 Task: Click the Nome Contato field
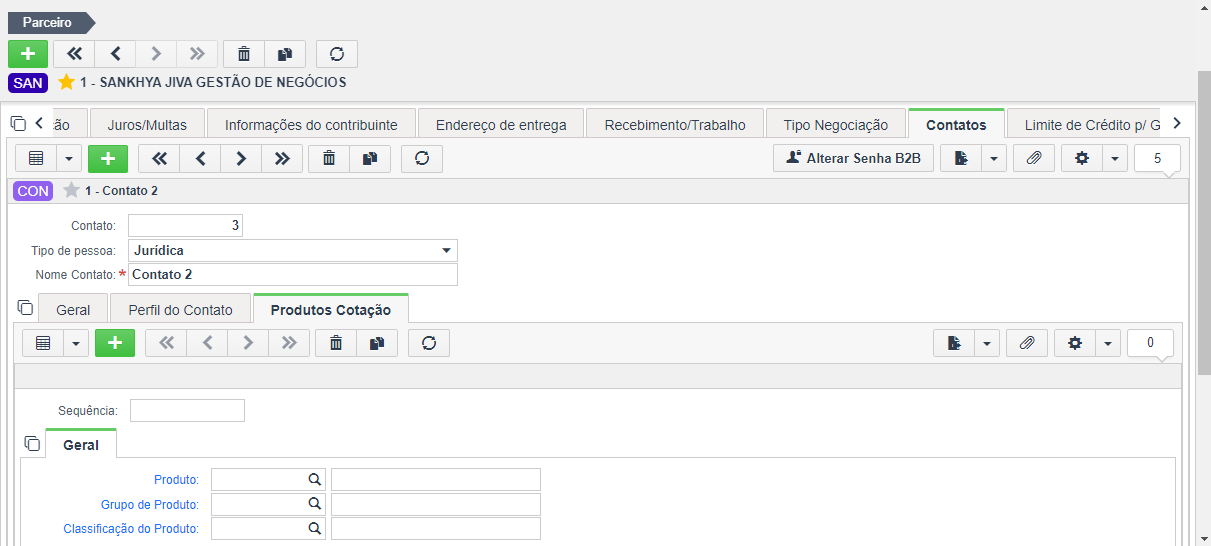pyautogui.click(x=293, y=275)
